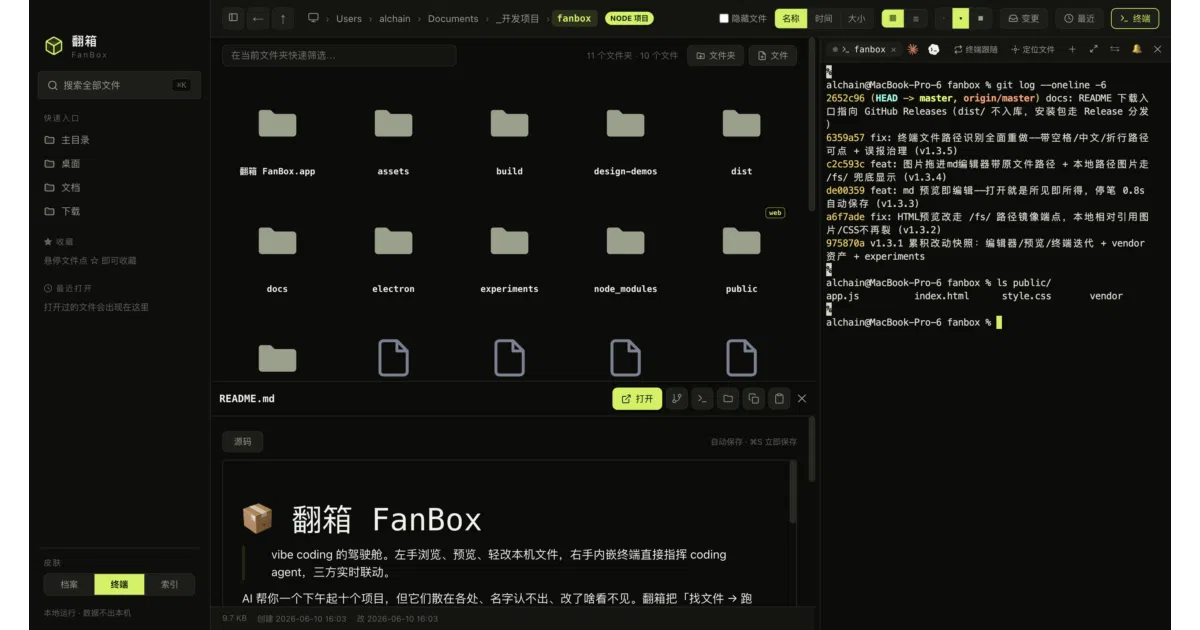Image resolution: width=1200 pixels, height=630 pixels.
Task: Click the fanbox breadcrumb segment
Action: pos(574,18)
